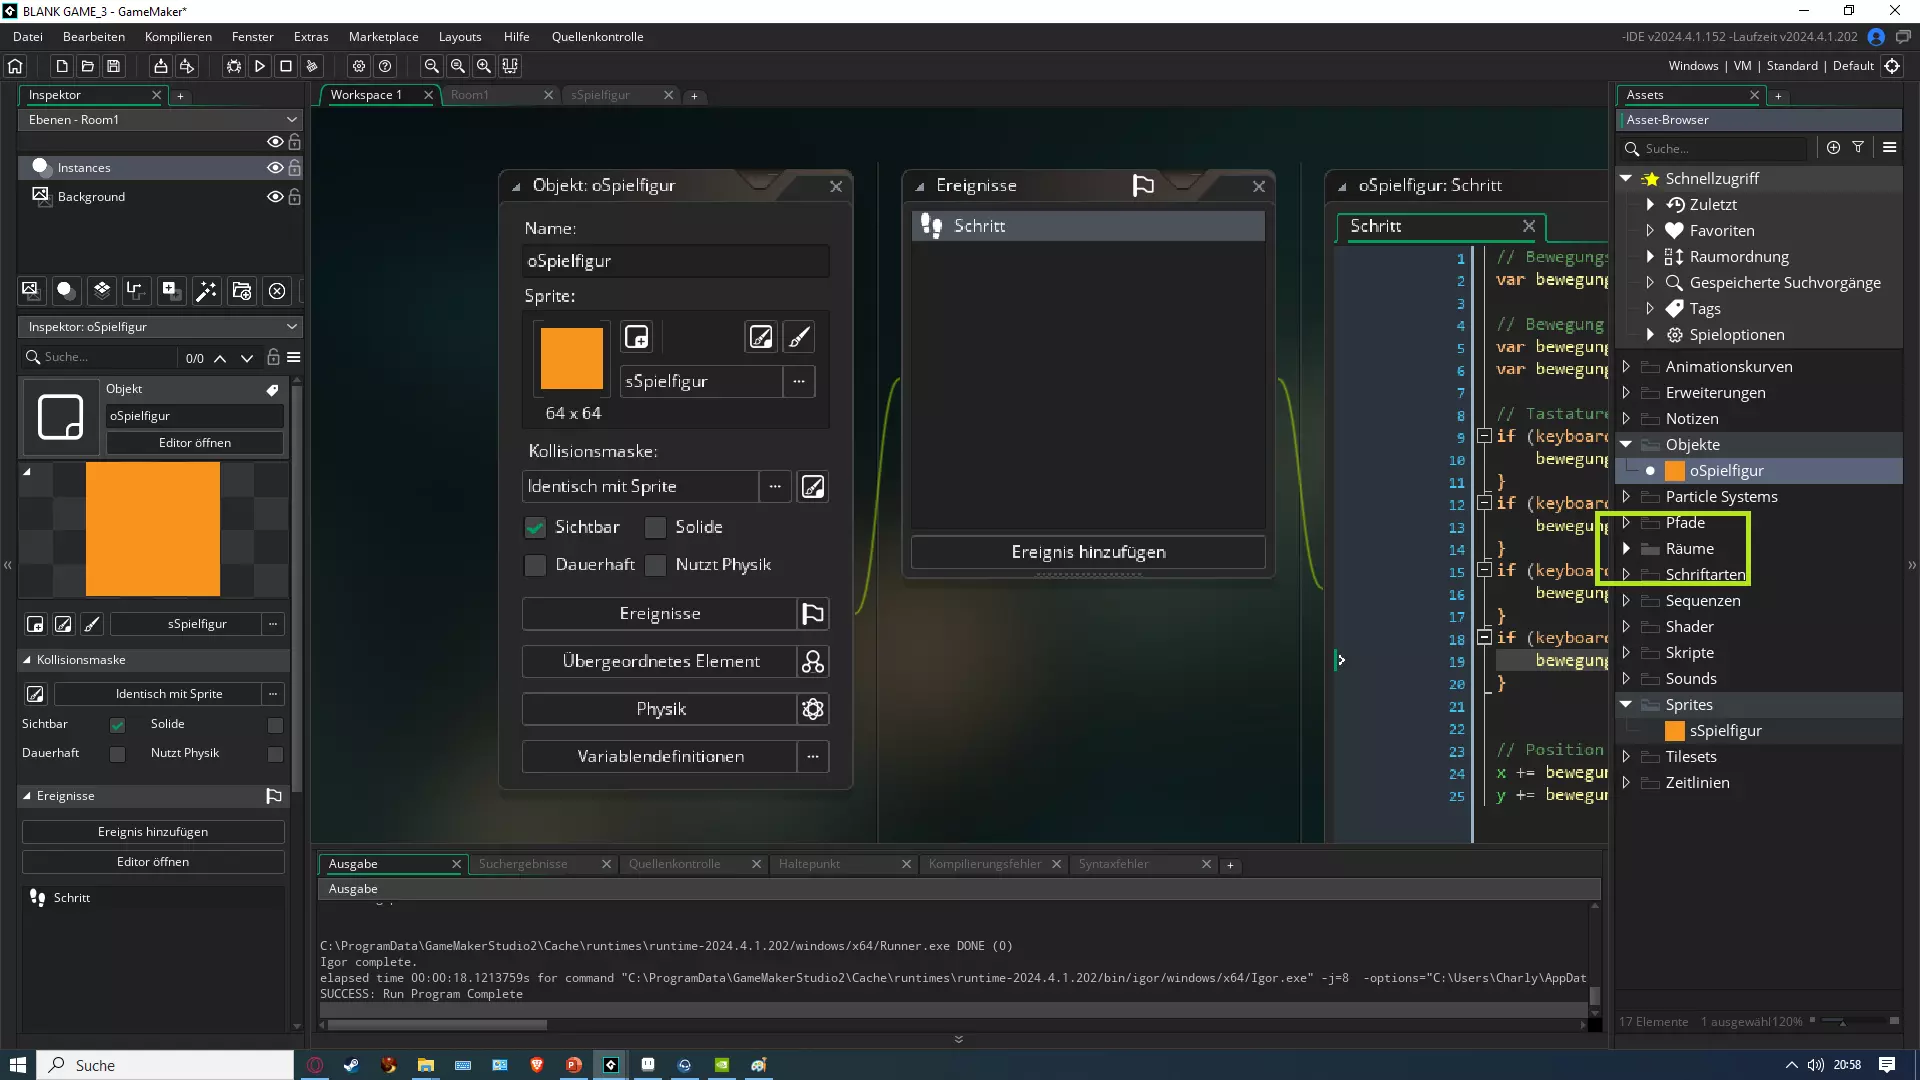This screenshot has height=1080, width=1920.
Task: Run the game with play button
Action: (260, 66)
